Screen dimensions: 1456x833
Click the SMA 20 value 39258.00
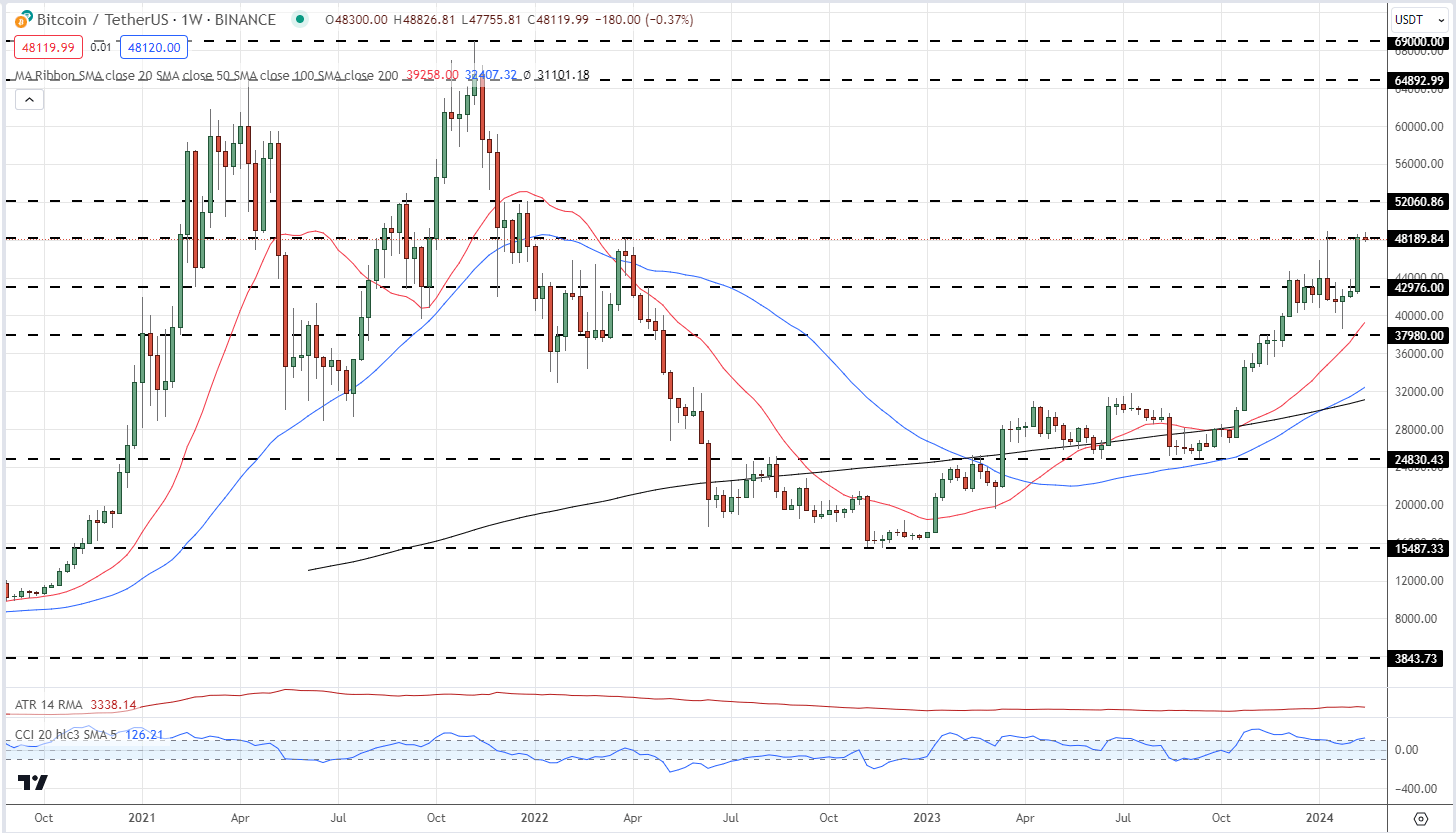pyautogui.click(x=433, y=75)
